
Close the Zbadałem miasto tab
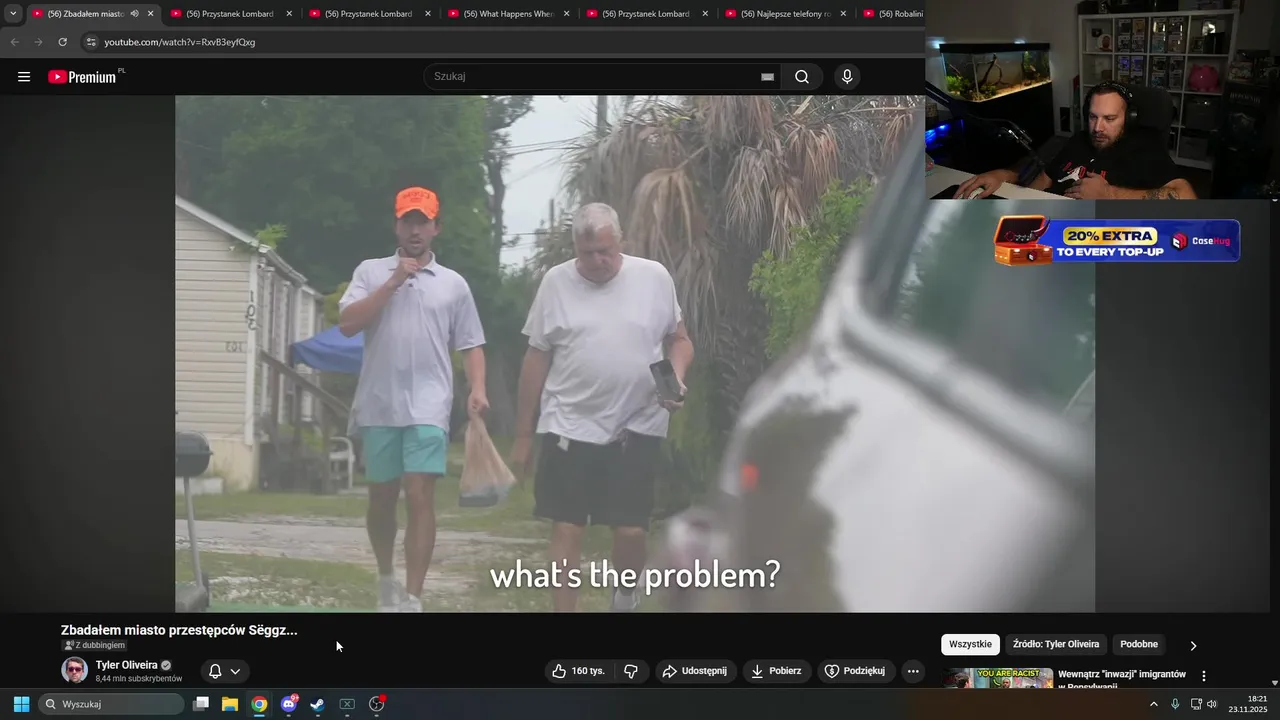coord(151,14)
